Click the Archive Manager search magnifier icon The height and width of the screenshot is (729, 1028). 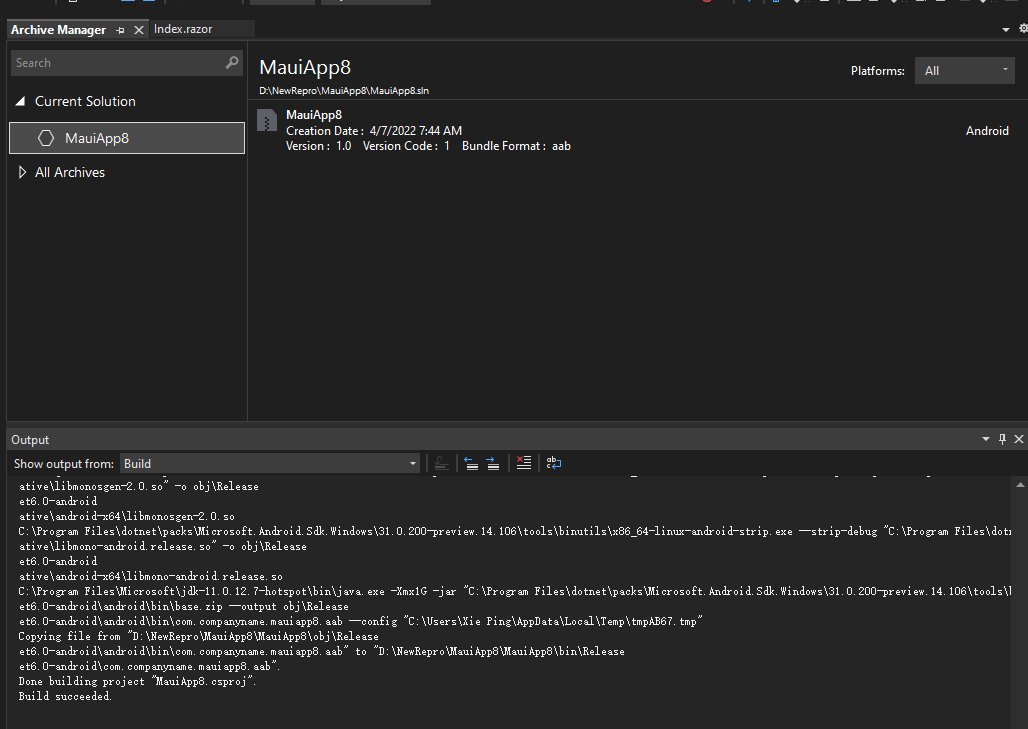tap(231, 62)
